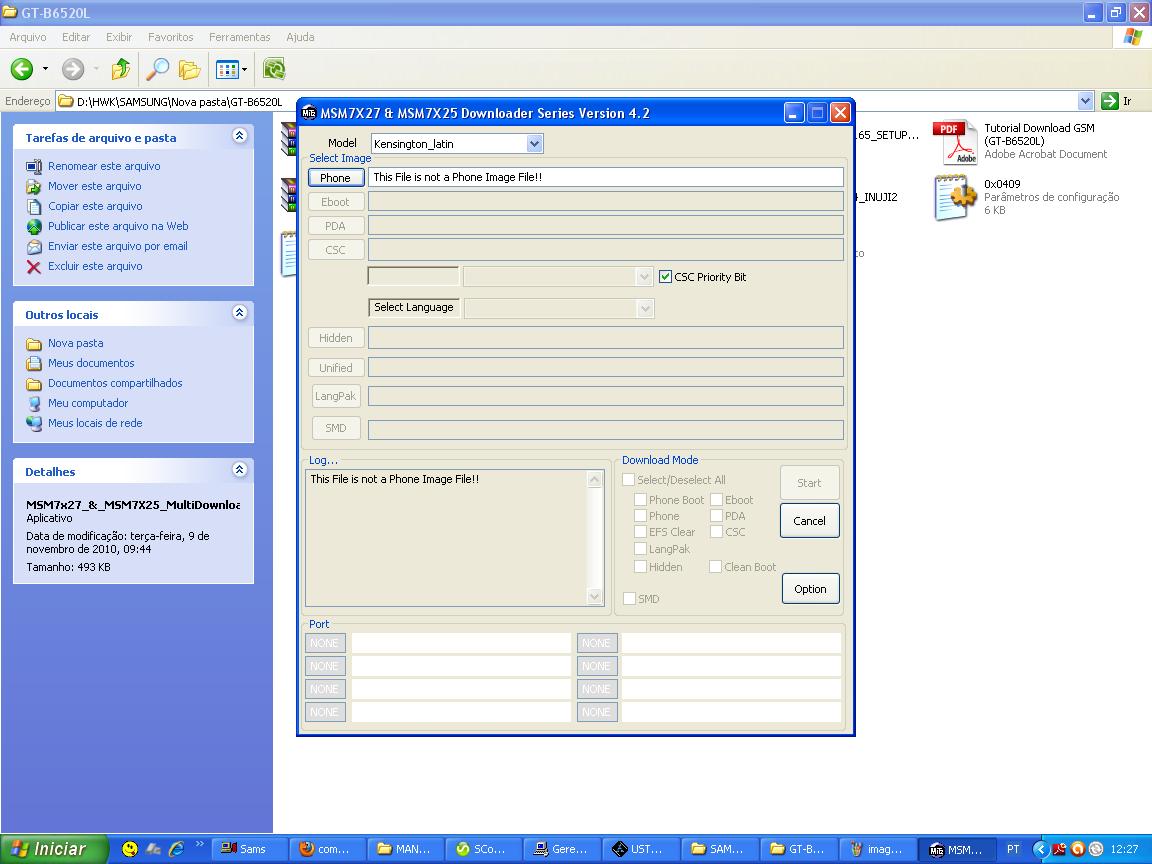Select the 0x0409 configuration file icon
Viewport: 1152px width, 864px height.
[954, 197]
